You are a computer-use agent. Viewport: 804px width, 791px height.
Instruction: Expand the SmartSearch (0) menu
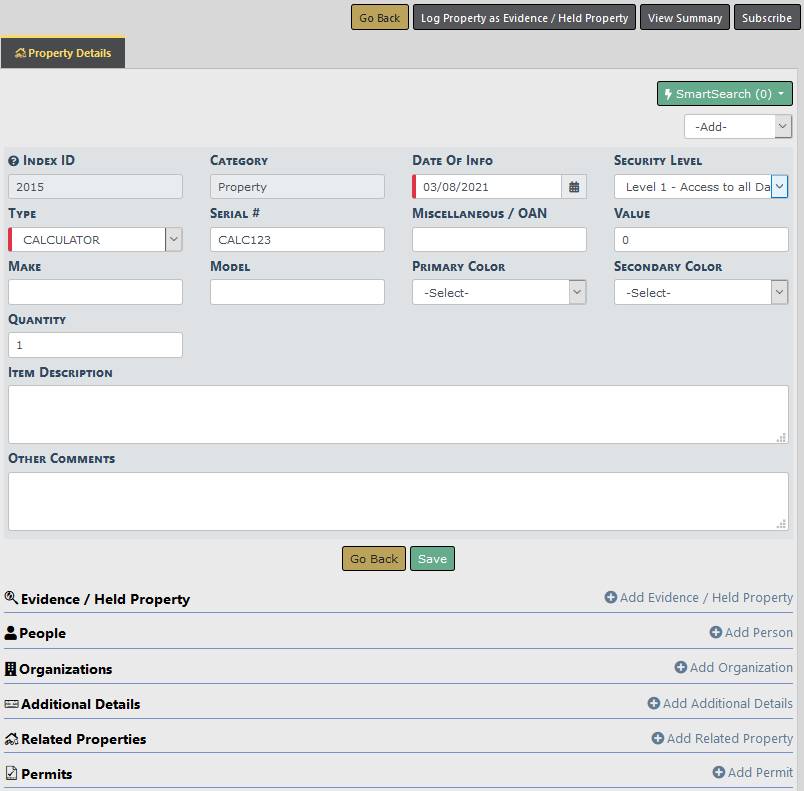pos(724,94)
